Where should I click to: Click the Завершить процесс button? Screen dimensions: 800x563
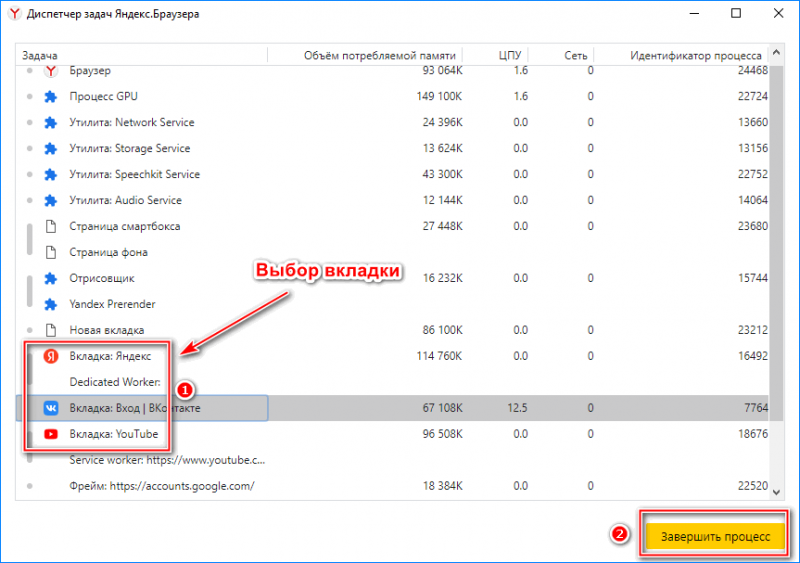(715, 536)
